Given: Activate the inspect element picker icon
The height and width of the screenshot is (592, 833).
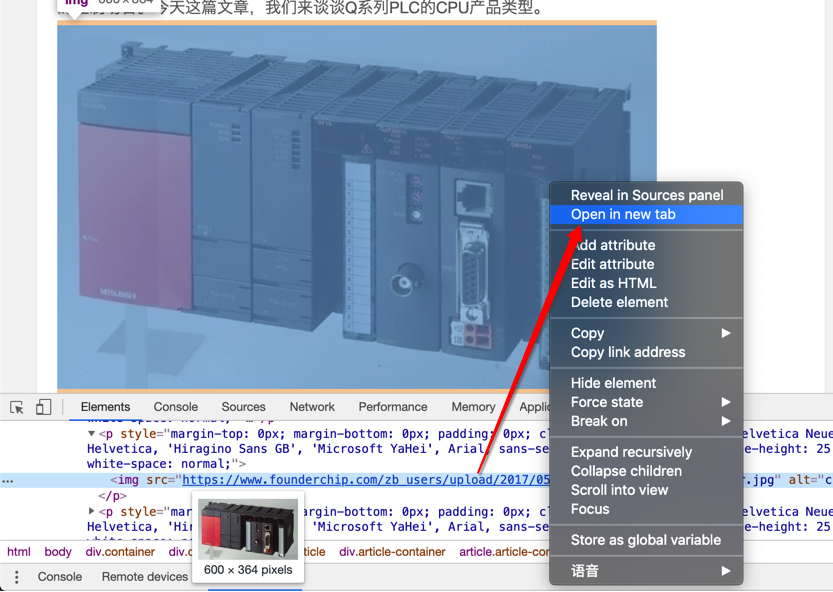Looking at the screenshot, I should coord(16,408).
